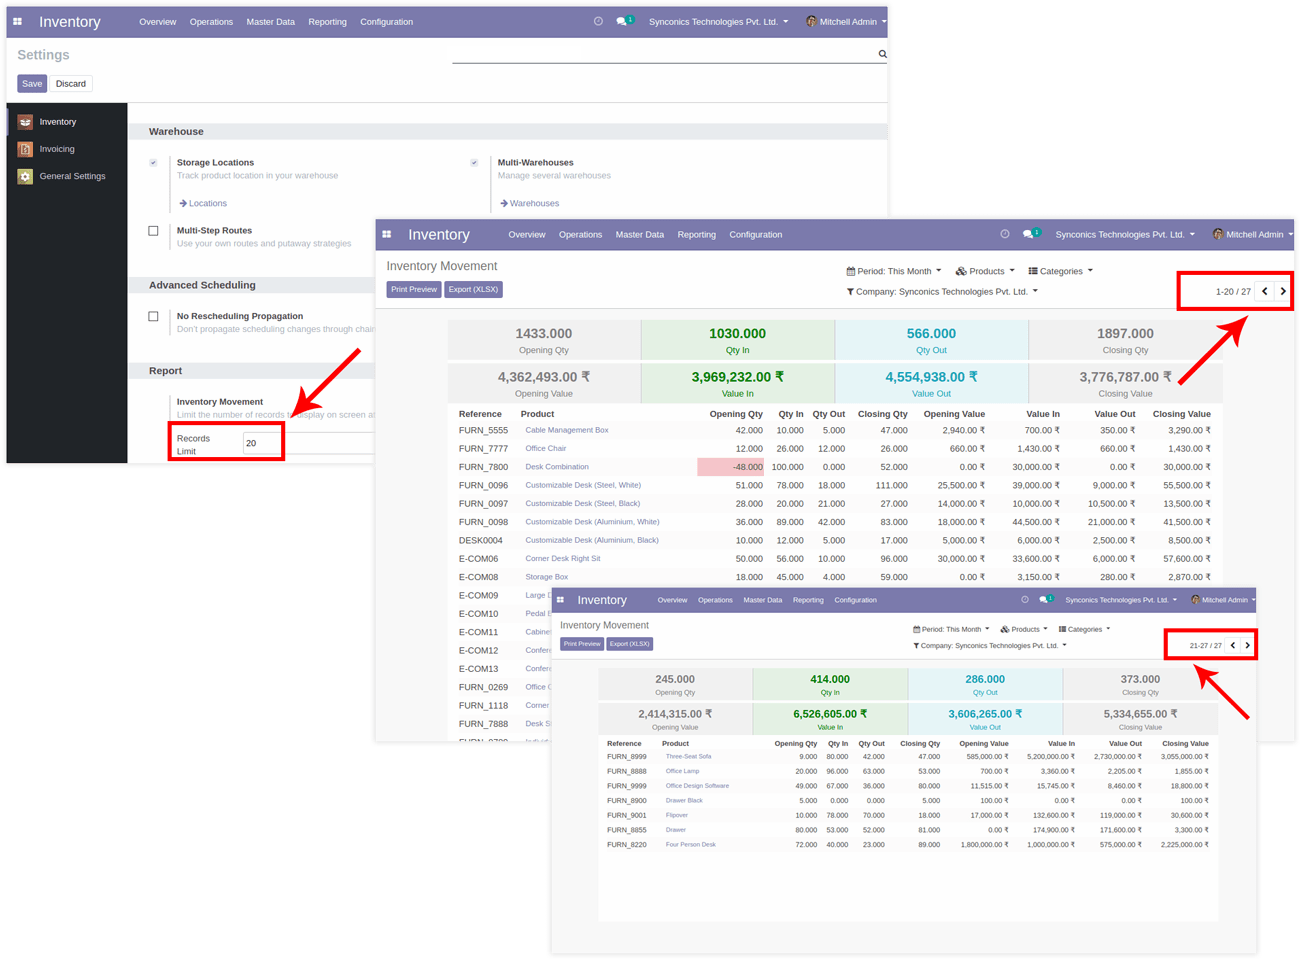Open the Invoicing settings sidebar icon

[x=25, y=149]
